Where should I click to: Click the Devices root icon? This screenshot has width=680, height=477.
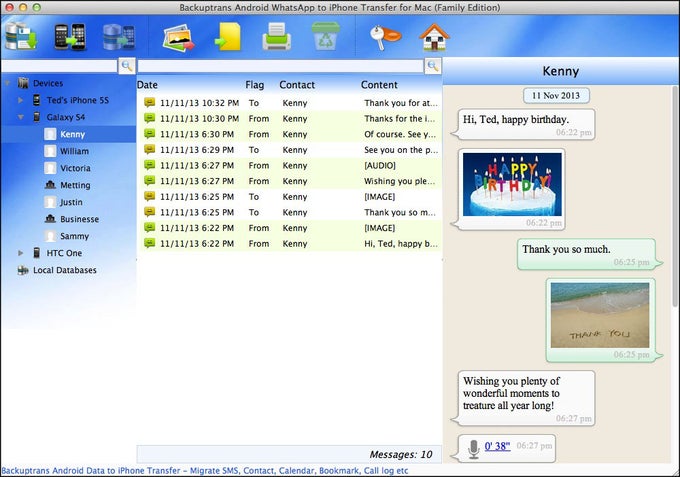(23, 83)
